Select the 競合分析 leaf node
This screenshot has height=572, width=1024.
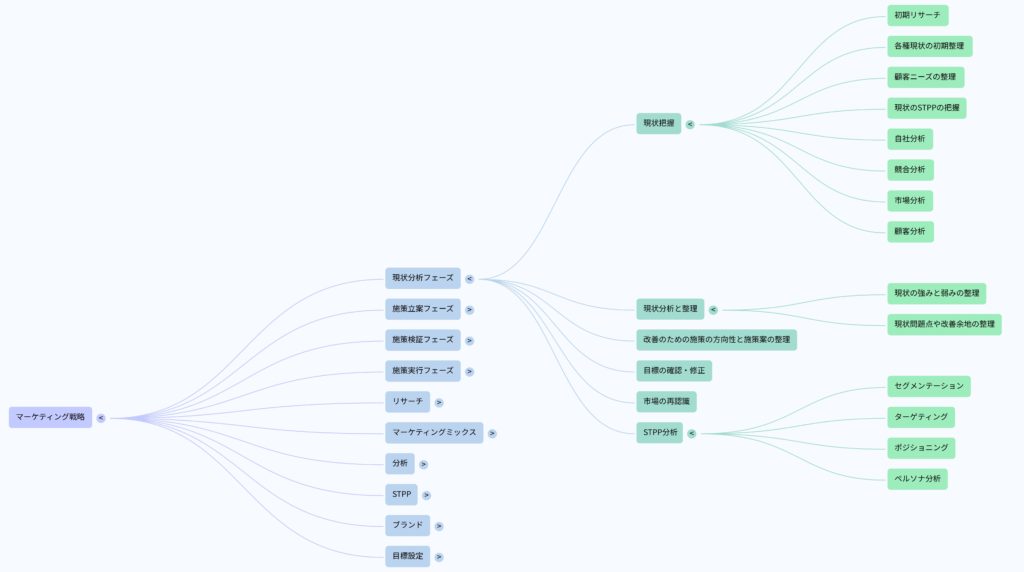(910, 170)
